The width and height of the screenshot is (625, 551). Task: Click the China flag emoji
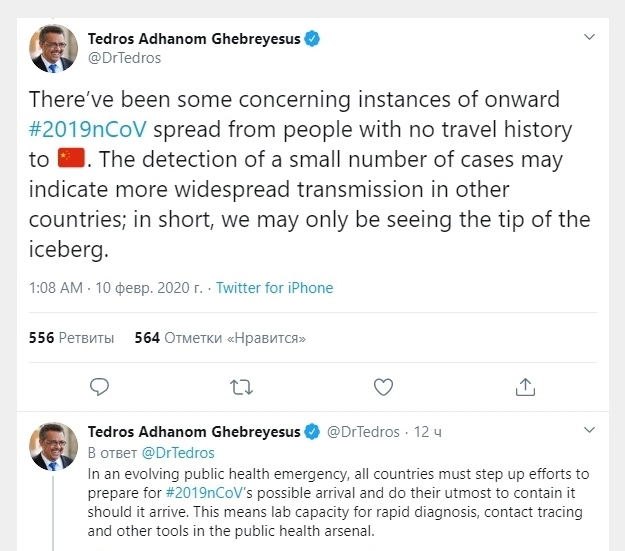[x=71, y=157]
